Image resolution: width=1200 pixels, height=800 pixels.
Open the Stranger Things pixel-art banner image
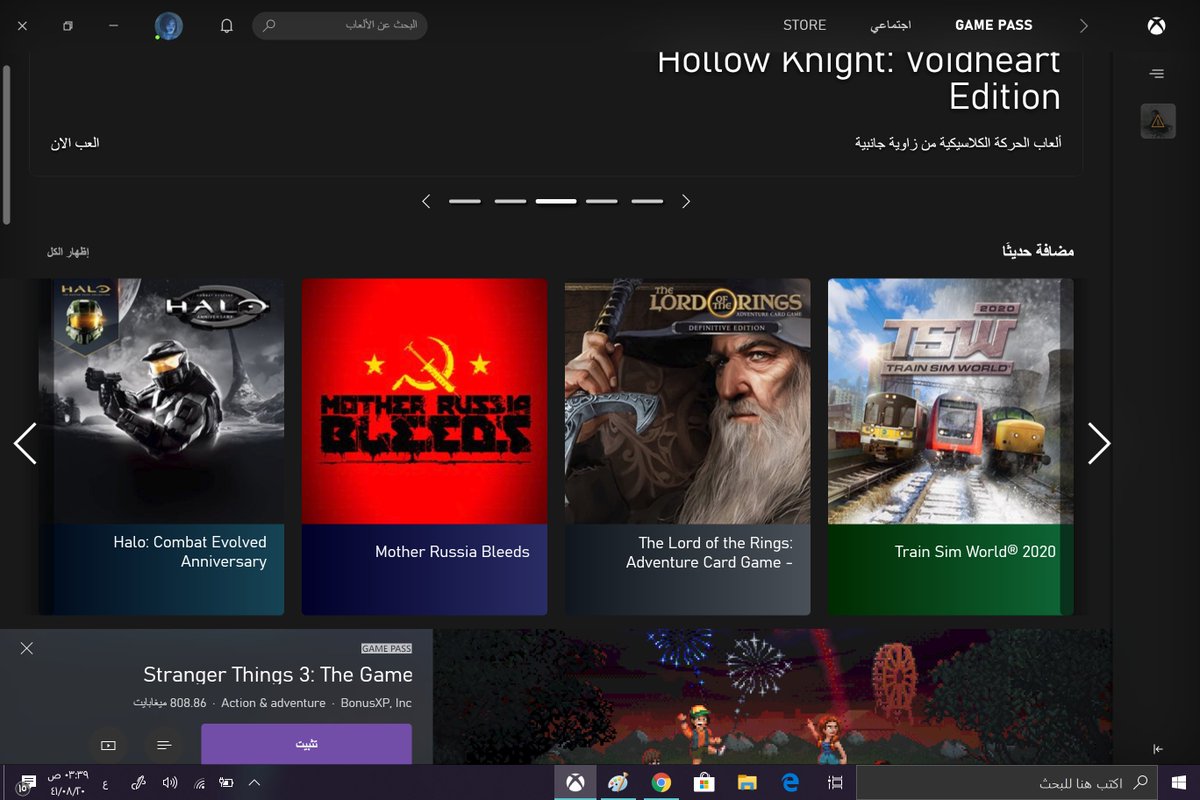point(772,697)
